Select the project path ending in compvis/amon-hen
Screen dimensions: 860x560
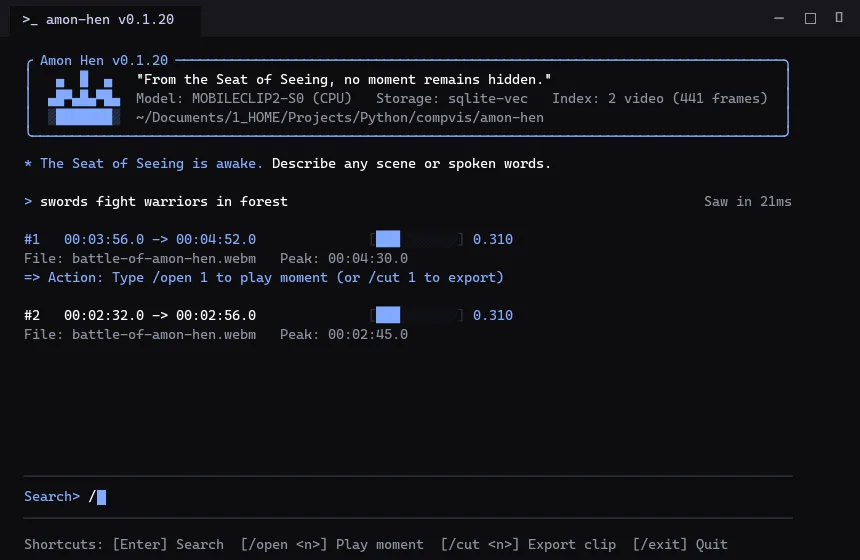[340, 118]
